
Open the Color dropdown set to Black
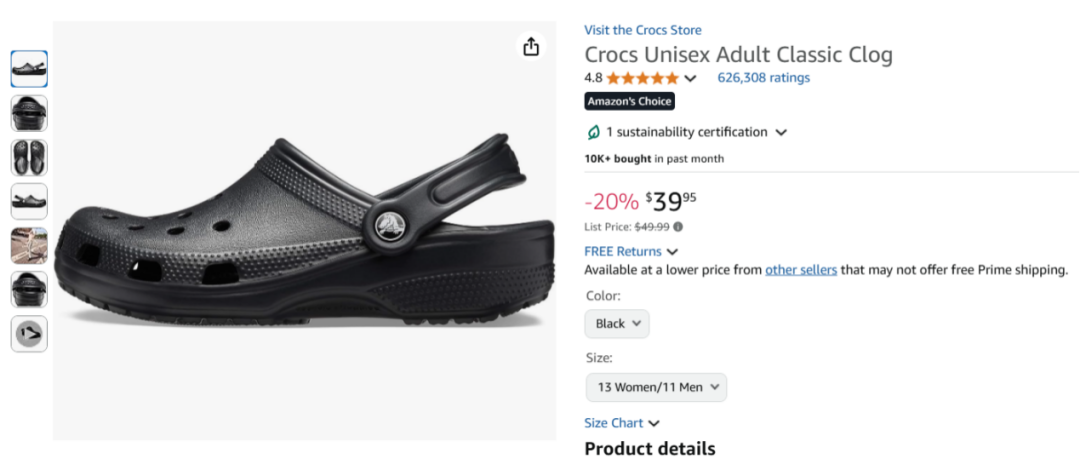click(617, 324)
